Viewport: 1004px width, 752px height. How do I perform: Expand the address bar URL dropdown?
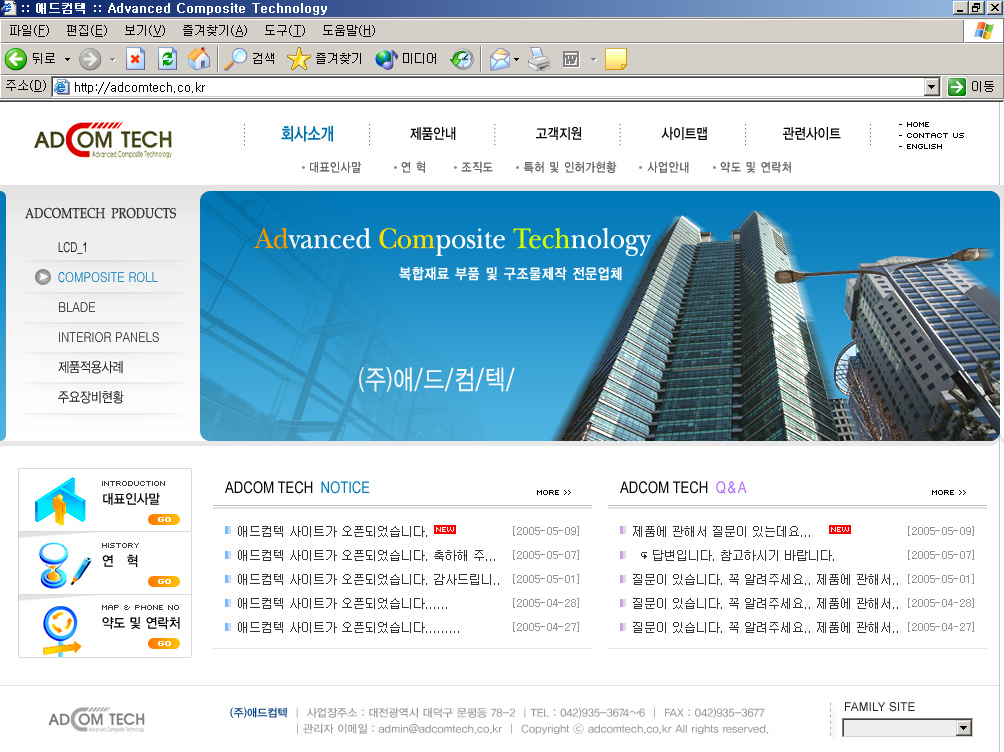coord(932,87)
